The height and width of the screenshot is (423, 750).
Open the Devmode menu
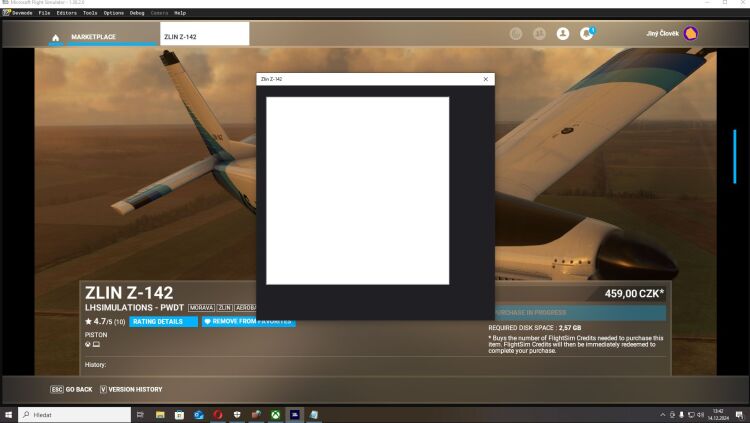22,13
